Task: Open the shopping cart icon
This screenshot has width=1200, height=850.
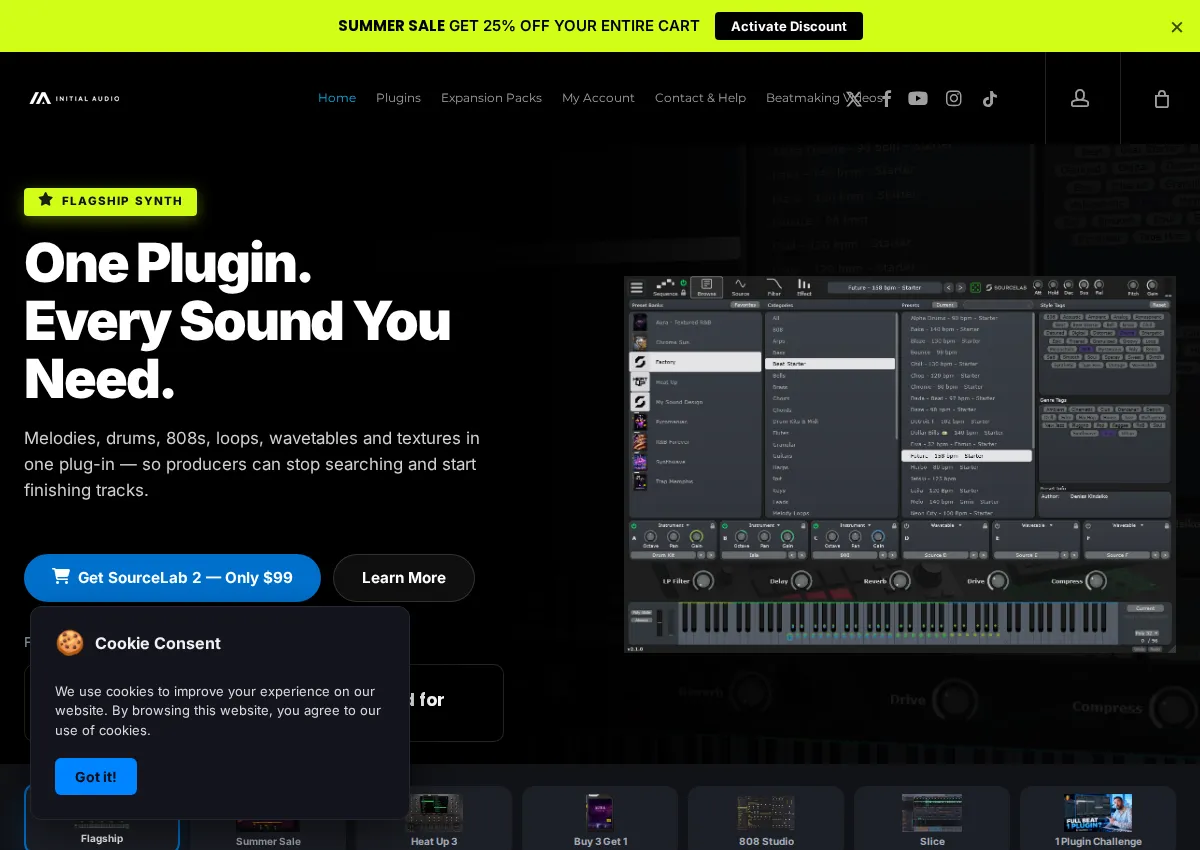Action: pyautogui.click(x=1161, y=98)
